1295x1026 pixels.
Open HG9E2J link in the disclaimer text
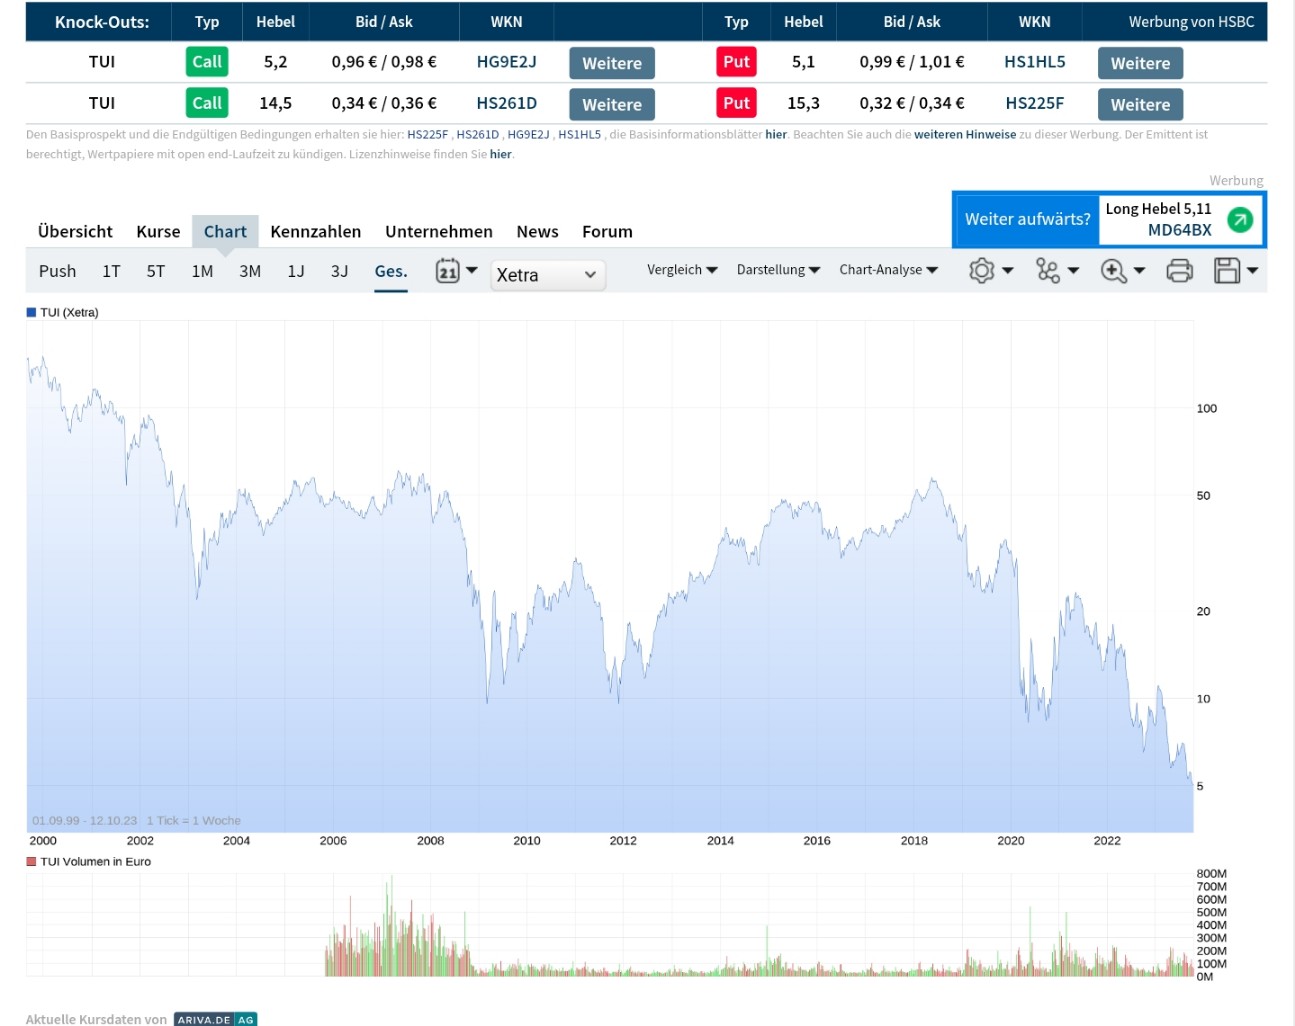[x=528, y=135]
